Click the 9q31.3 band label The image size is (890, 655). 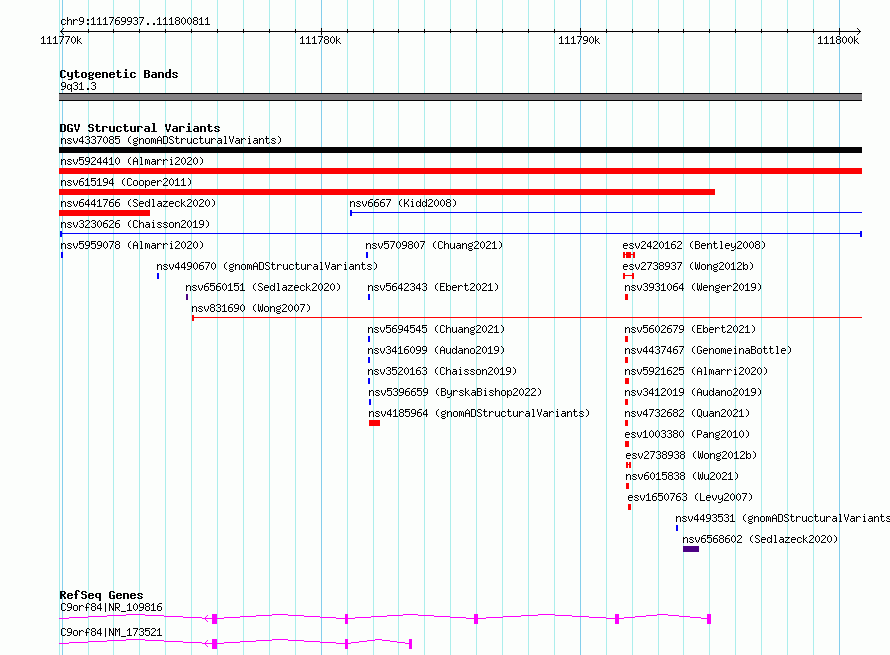point(78,86)
